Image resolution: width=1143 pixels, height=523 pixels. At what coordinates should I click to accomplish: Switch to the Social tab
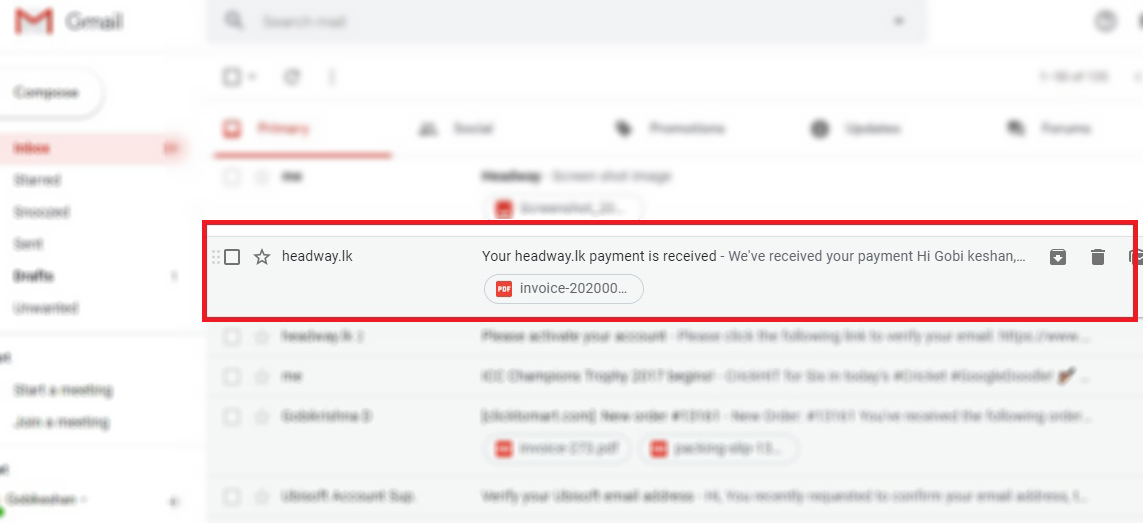tap(456, 129)
